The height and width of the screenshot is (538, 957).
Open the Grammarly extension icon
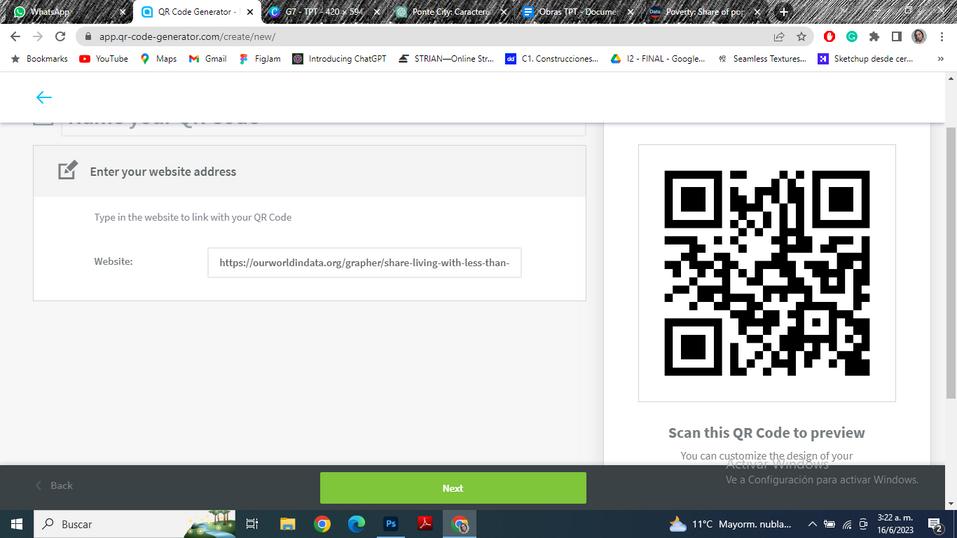click(851, 37)
